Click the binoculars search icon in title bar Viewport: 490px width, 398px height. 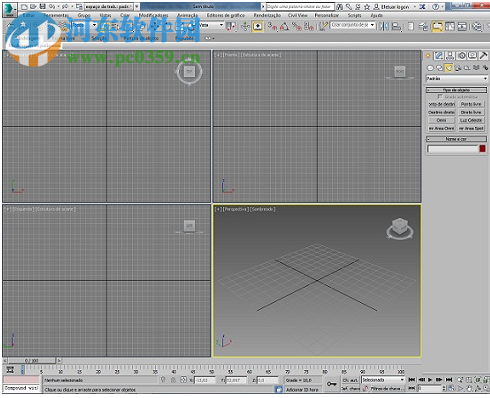click(339, 7)
